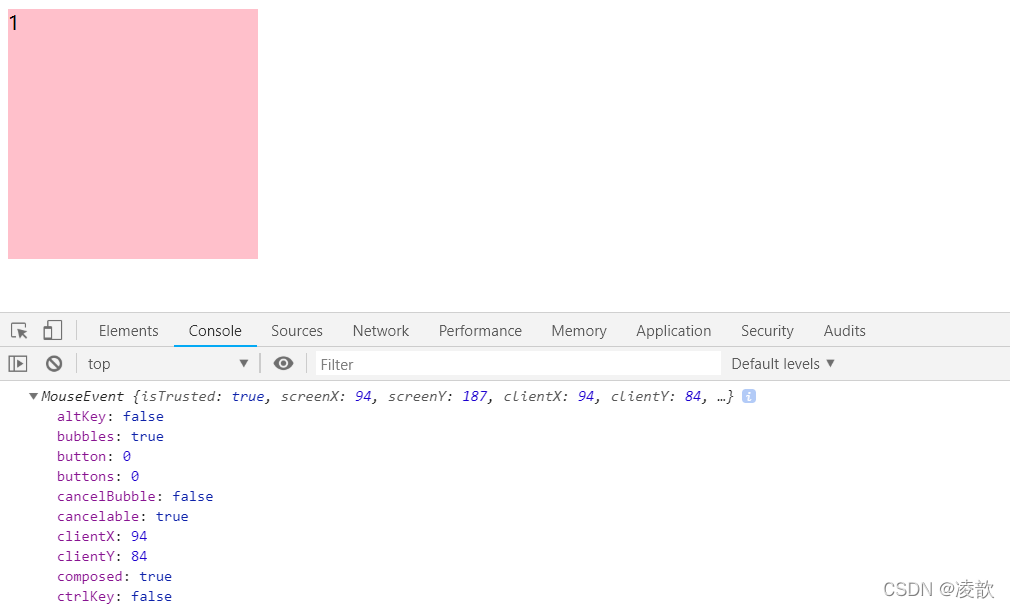
Task: Select the cancelBubble: false property
Action: [135, 496]
